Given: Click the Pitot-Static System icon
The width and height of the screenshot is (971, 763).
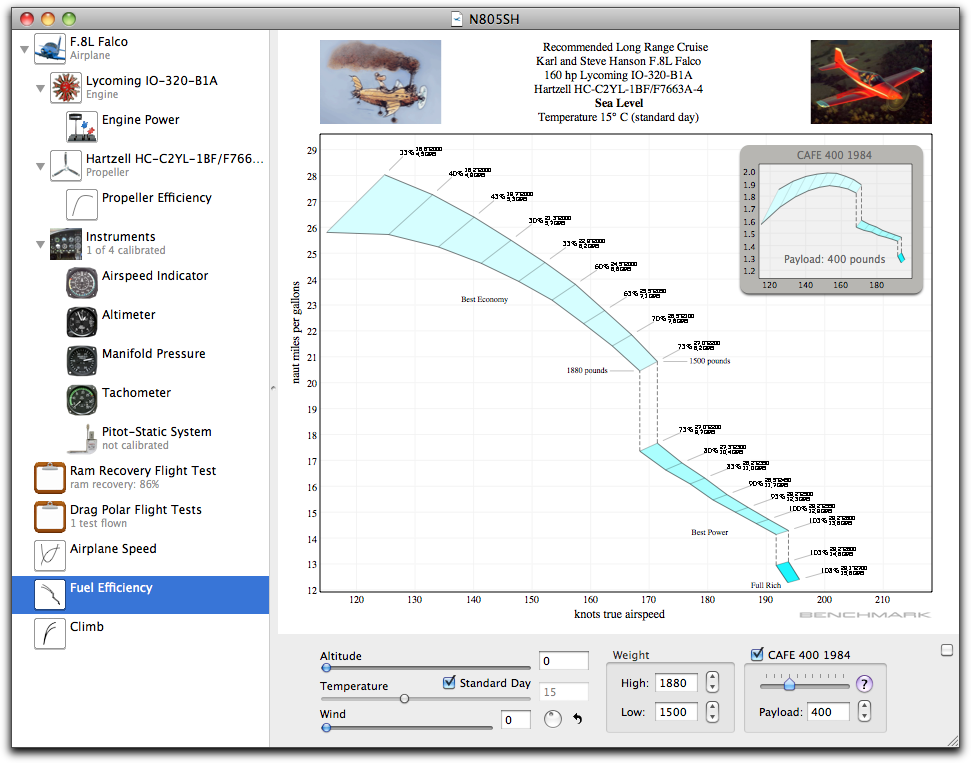Looking at the screenshot, I should click(82, 438).
